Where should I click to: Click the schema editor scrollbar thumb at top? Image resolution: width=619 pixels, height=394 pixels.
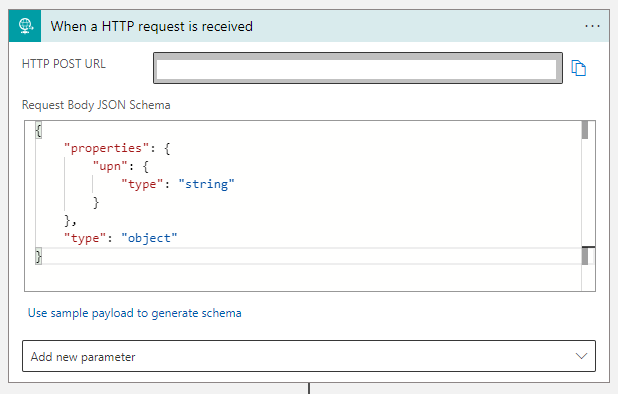tap(585, 130)
